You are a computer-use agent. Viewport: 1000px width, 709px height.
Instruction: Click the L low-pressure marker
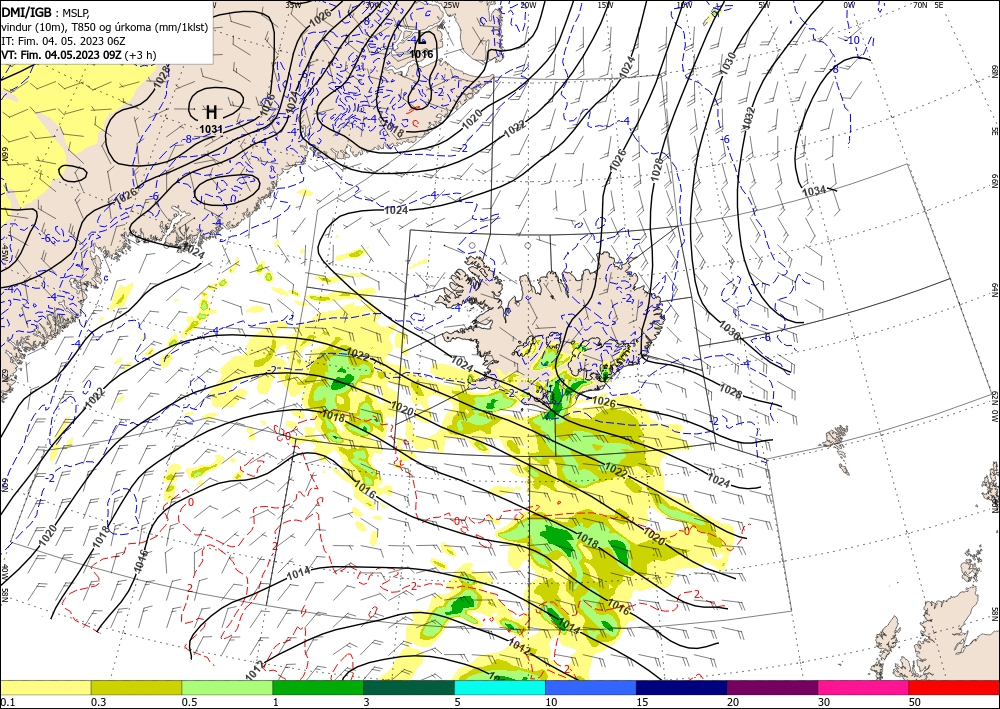pos(421,38)
